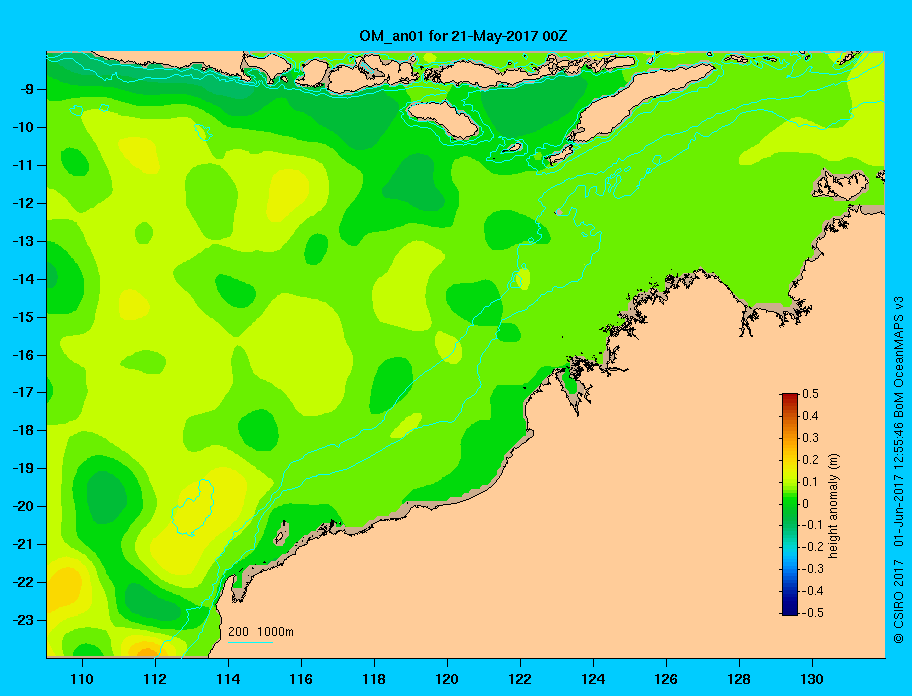Click the colorbar value 0 label
Image resolution: width=912 pixels, height=696 pixels.
tap(806, 504)
